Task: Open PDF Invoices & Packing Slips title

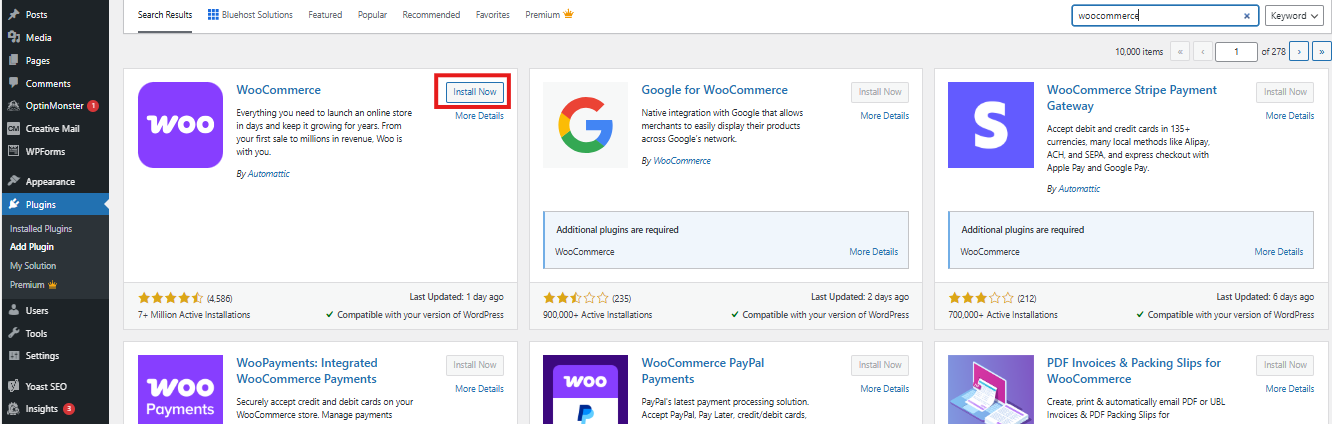Action: click(1134, 371)
